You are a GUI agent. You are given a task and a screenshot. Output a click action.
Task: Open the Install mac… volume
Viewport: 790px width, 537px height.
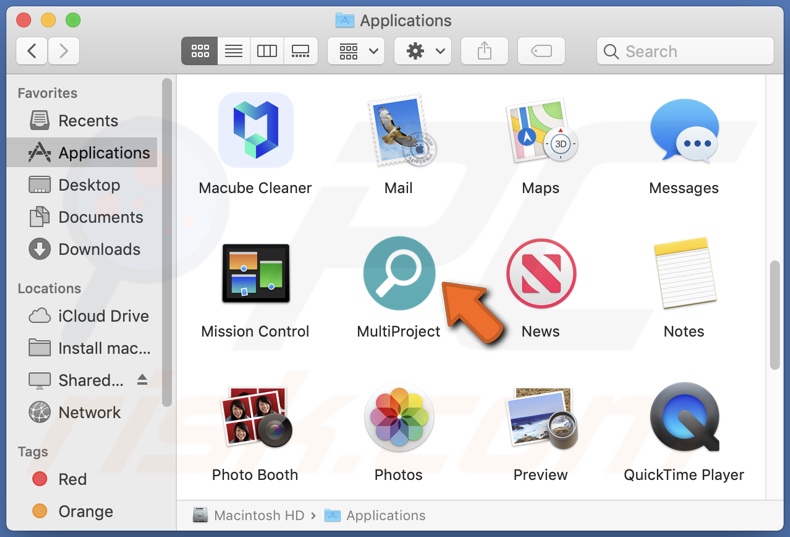(x=82, y=348)
